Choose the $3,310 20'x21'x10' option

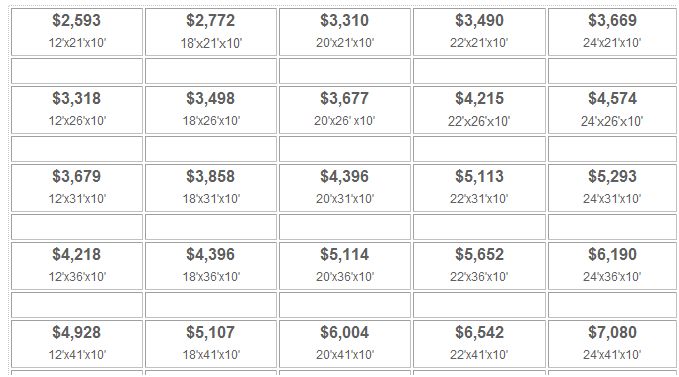click(x=345, y=32)
